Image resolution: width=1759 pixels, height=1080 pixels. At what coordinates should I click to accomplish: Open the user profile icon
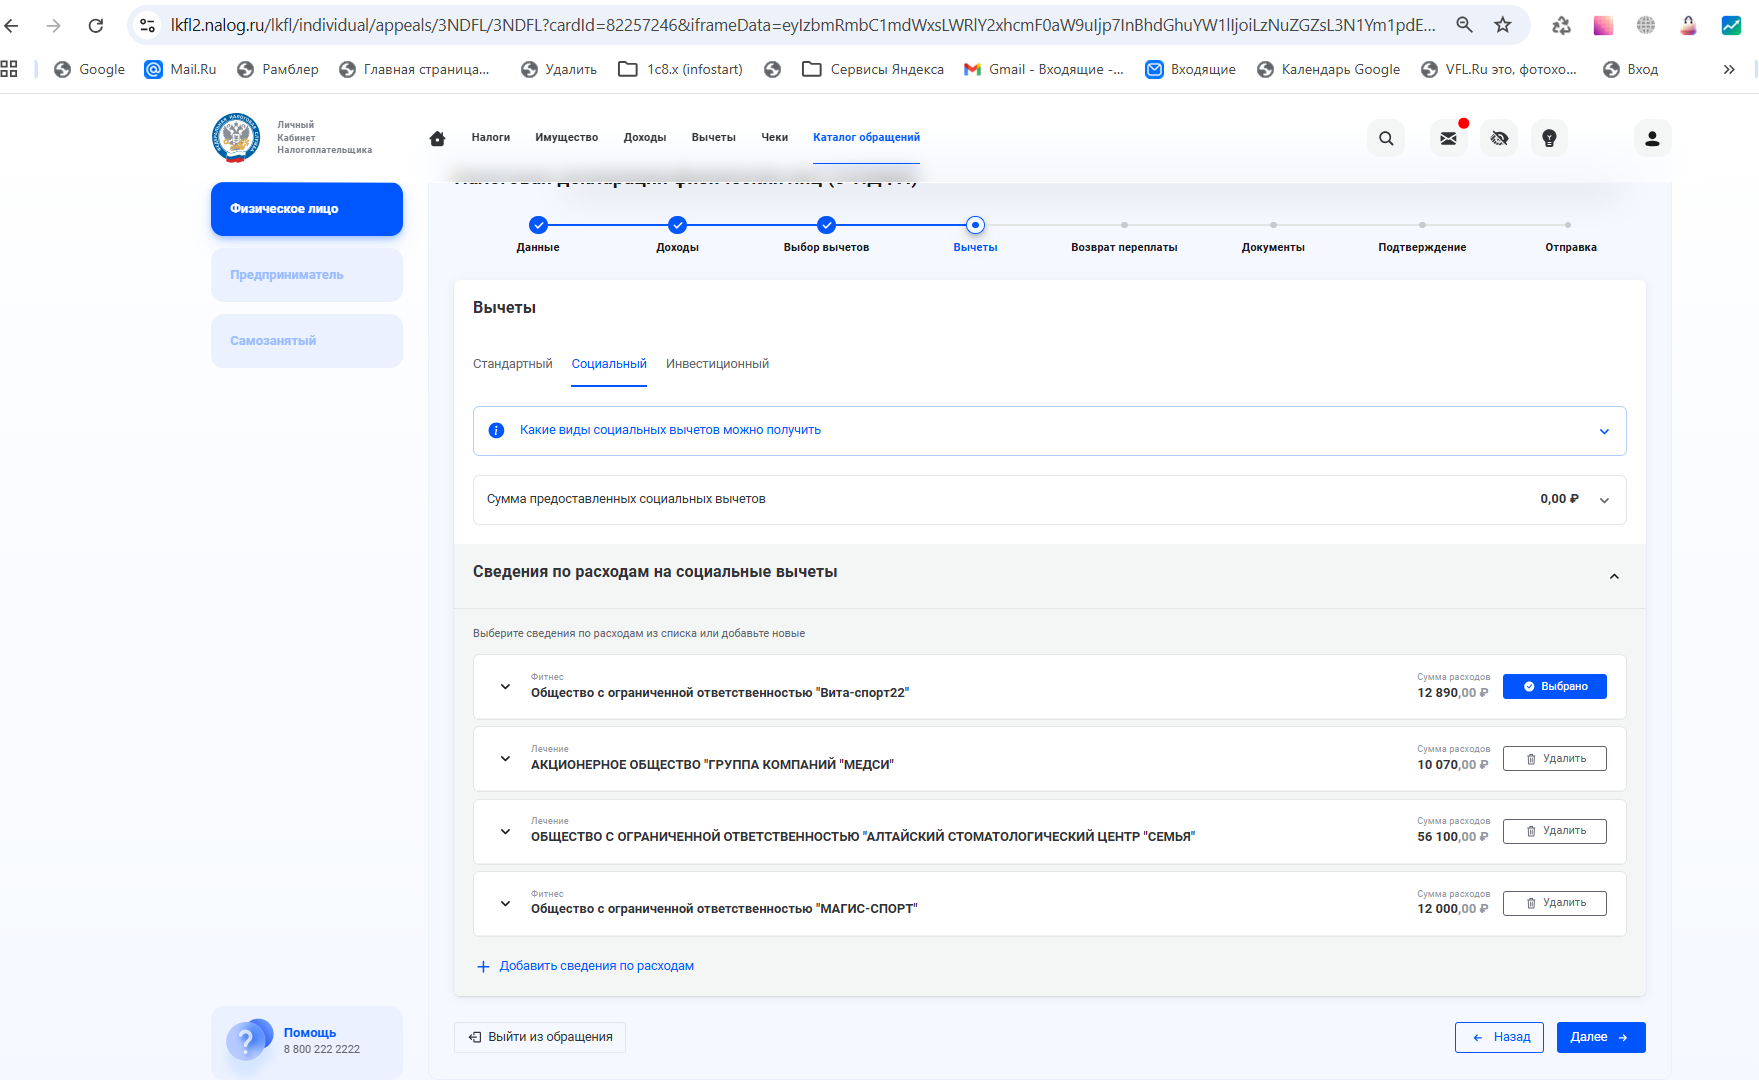pos(1652,138)
